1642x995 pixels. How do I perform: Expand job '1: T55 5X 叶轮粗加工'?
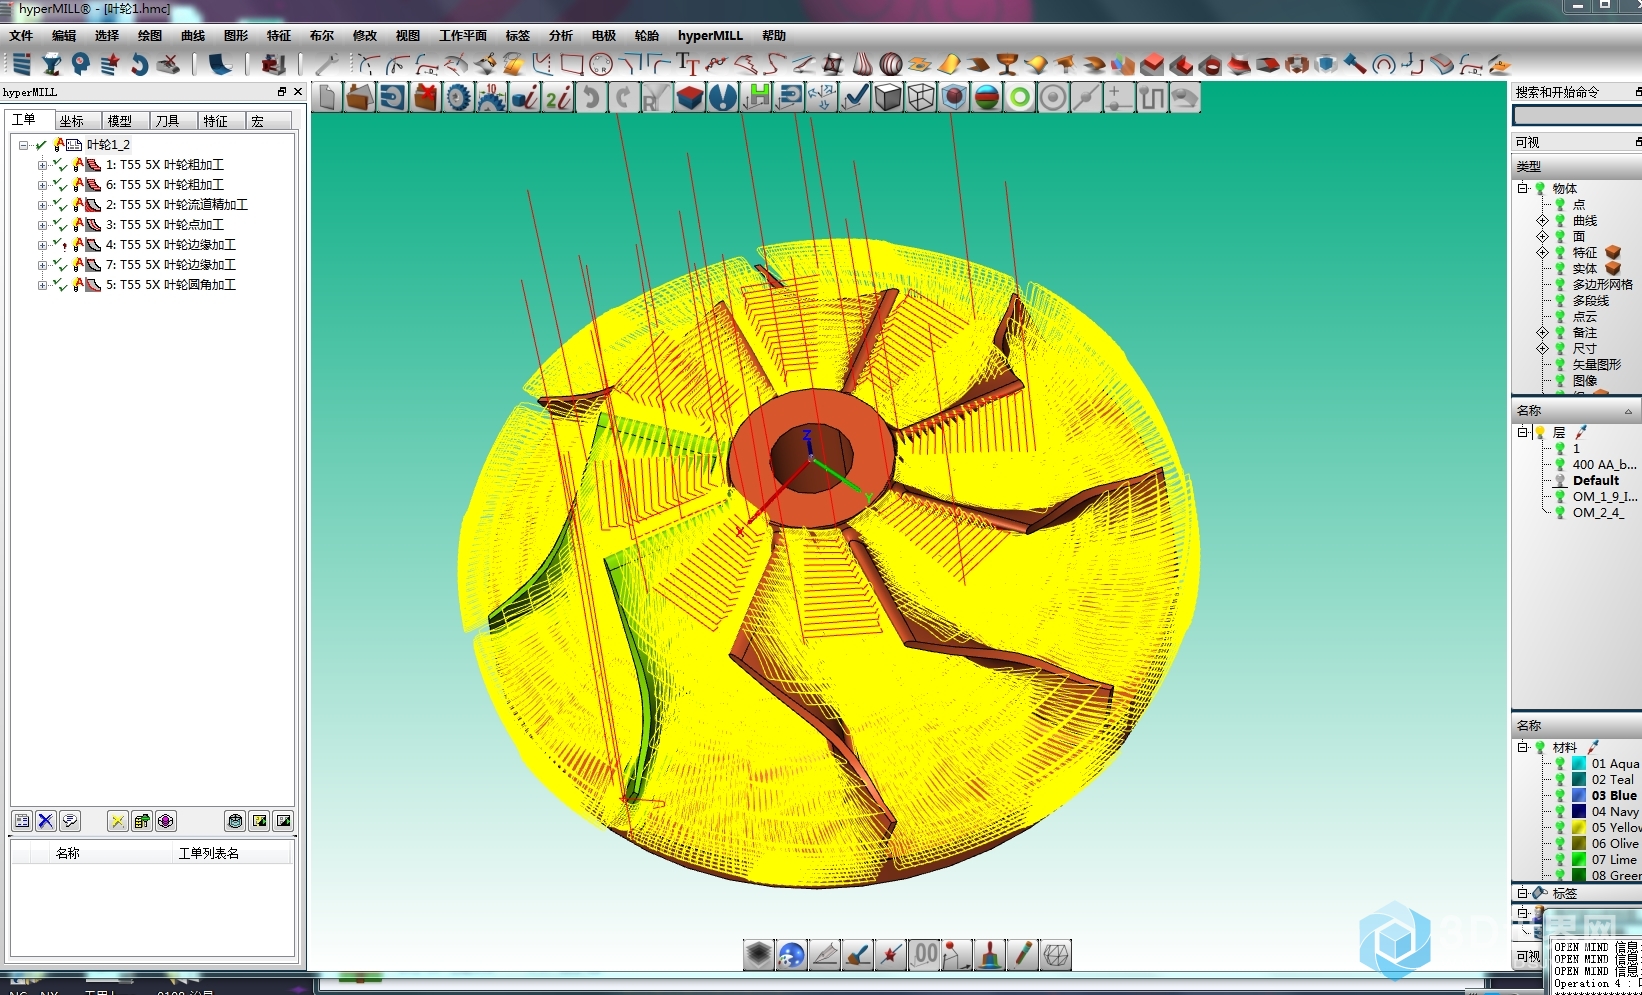point(42,165)
